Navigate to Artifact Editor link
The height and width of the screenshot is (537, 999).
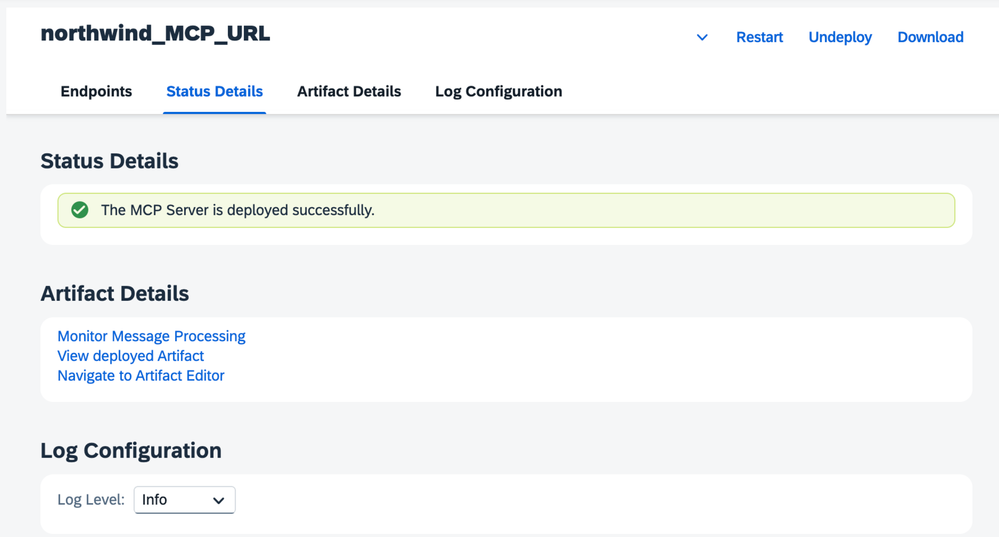coord(141,376)
